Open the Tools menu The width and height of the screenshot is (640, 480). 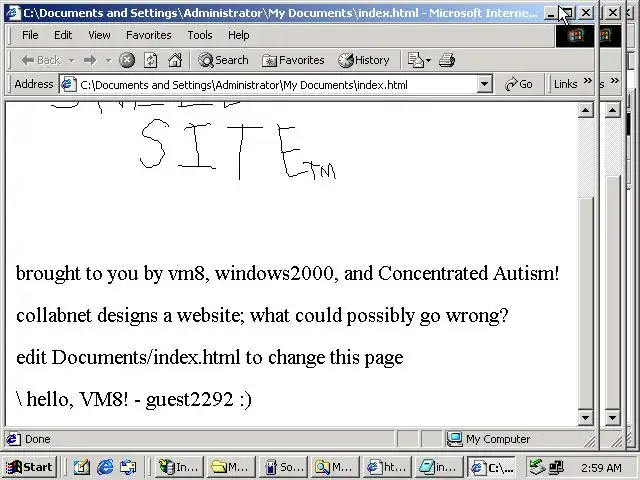click(200, 35)
